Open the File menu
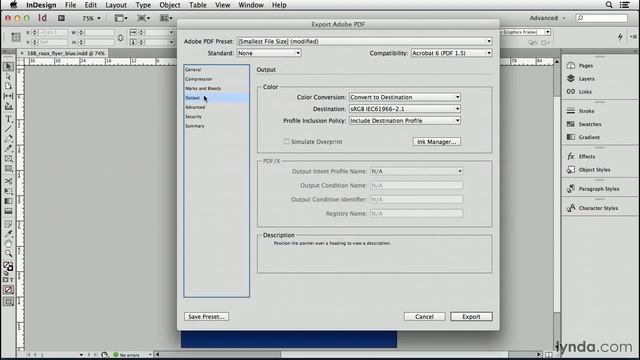The height and width of the screenshot is (360, 640). click(70, 5)
